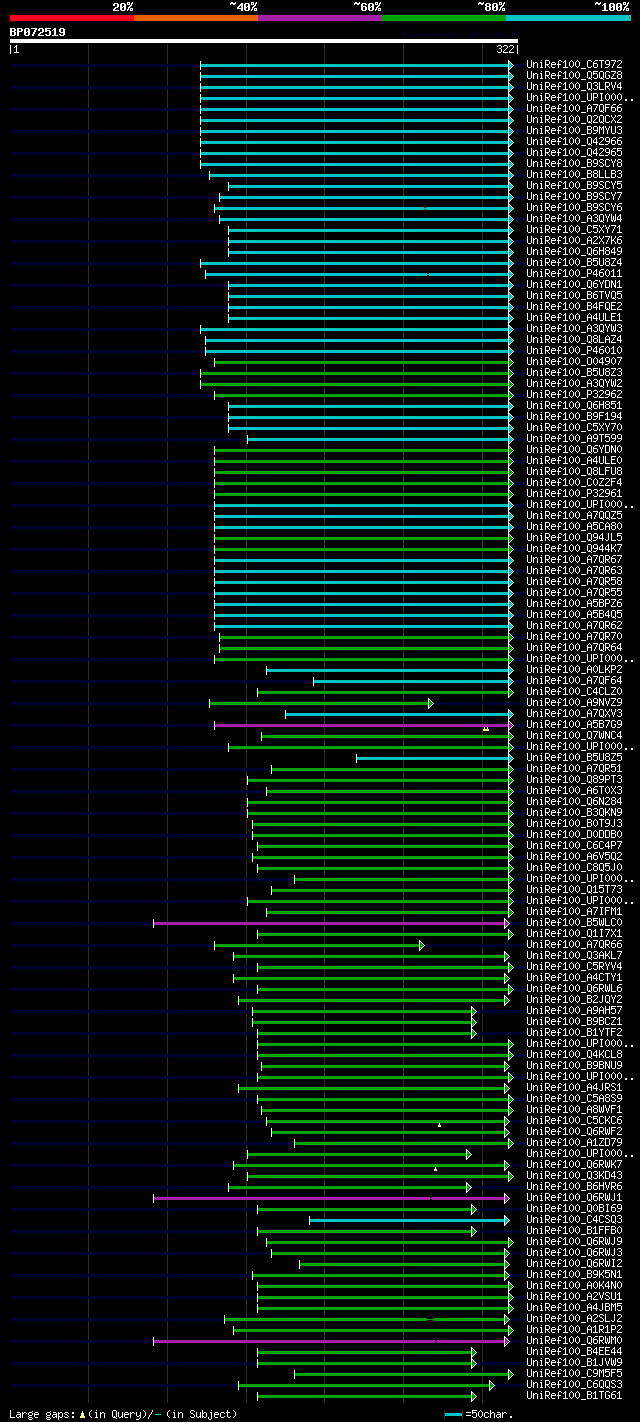Open hit UniRef100_B9MYU3
Screen dimensions: 640x1422
tap(574, 130)
